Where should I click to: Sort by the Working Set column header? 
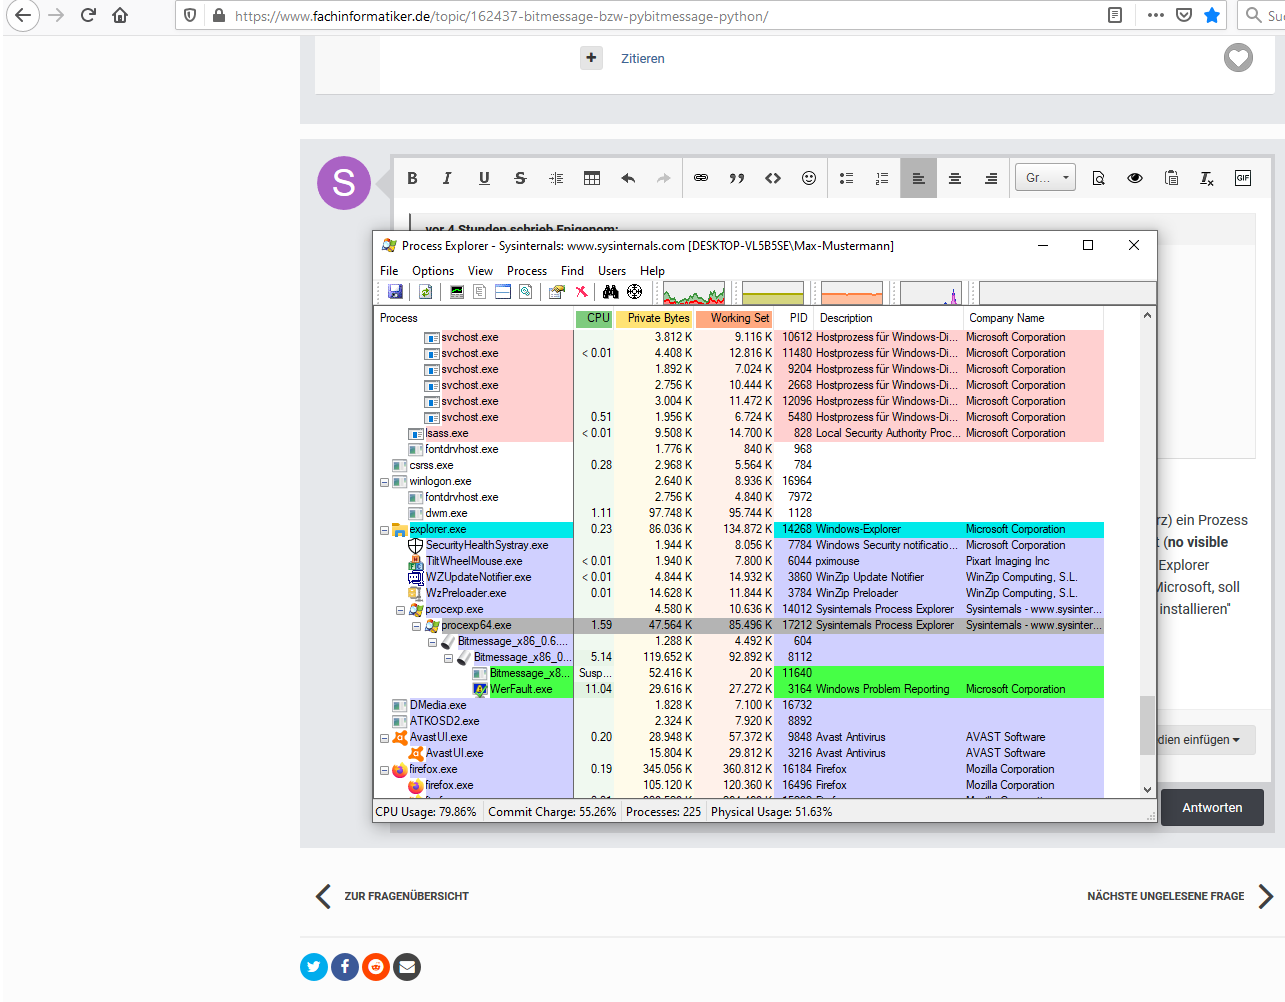coord(735,318)
